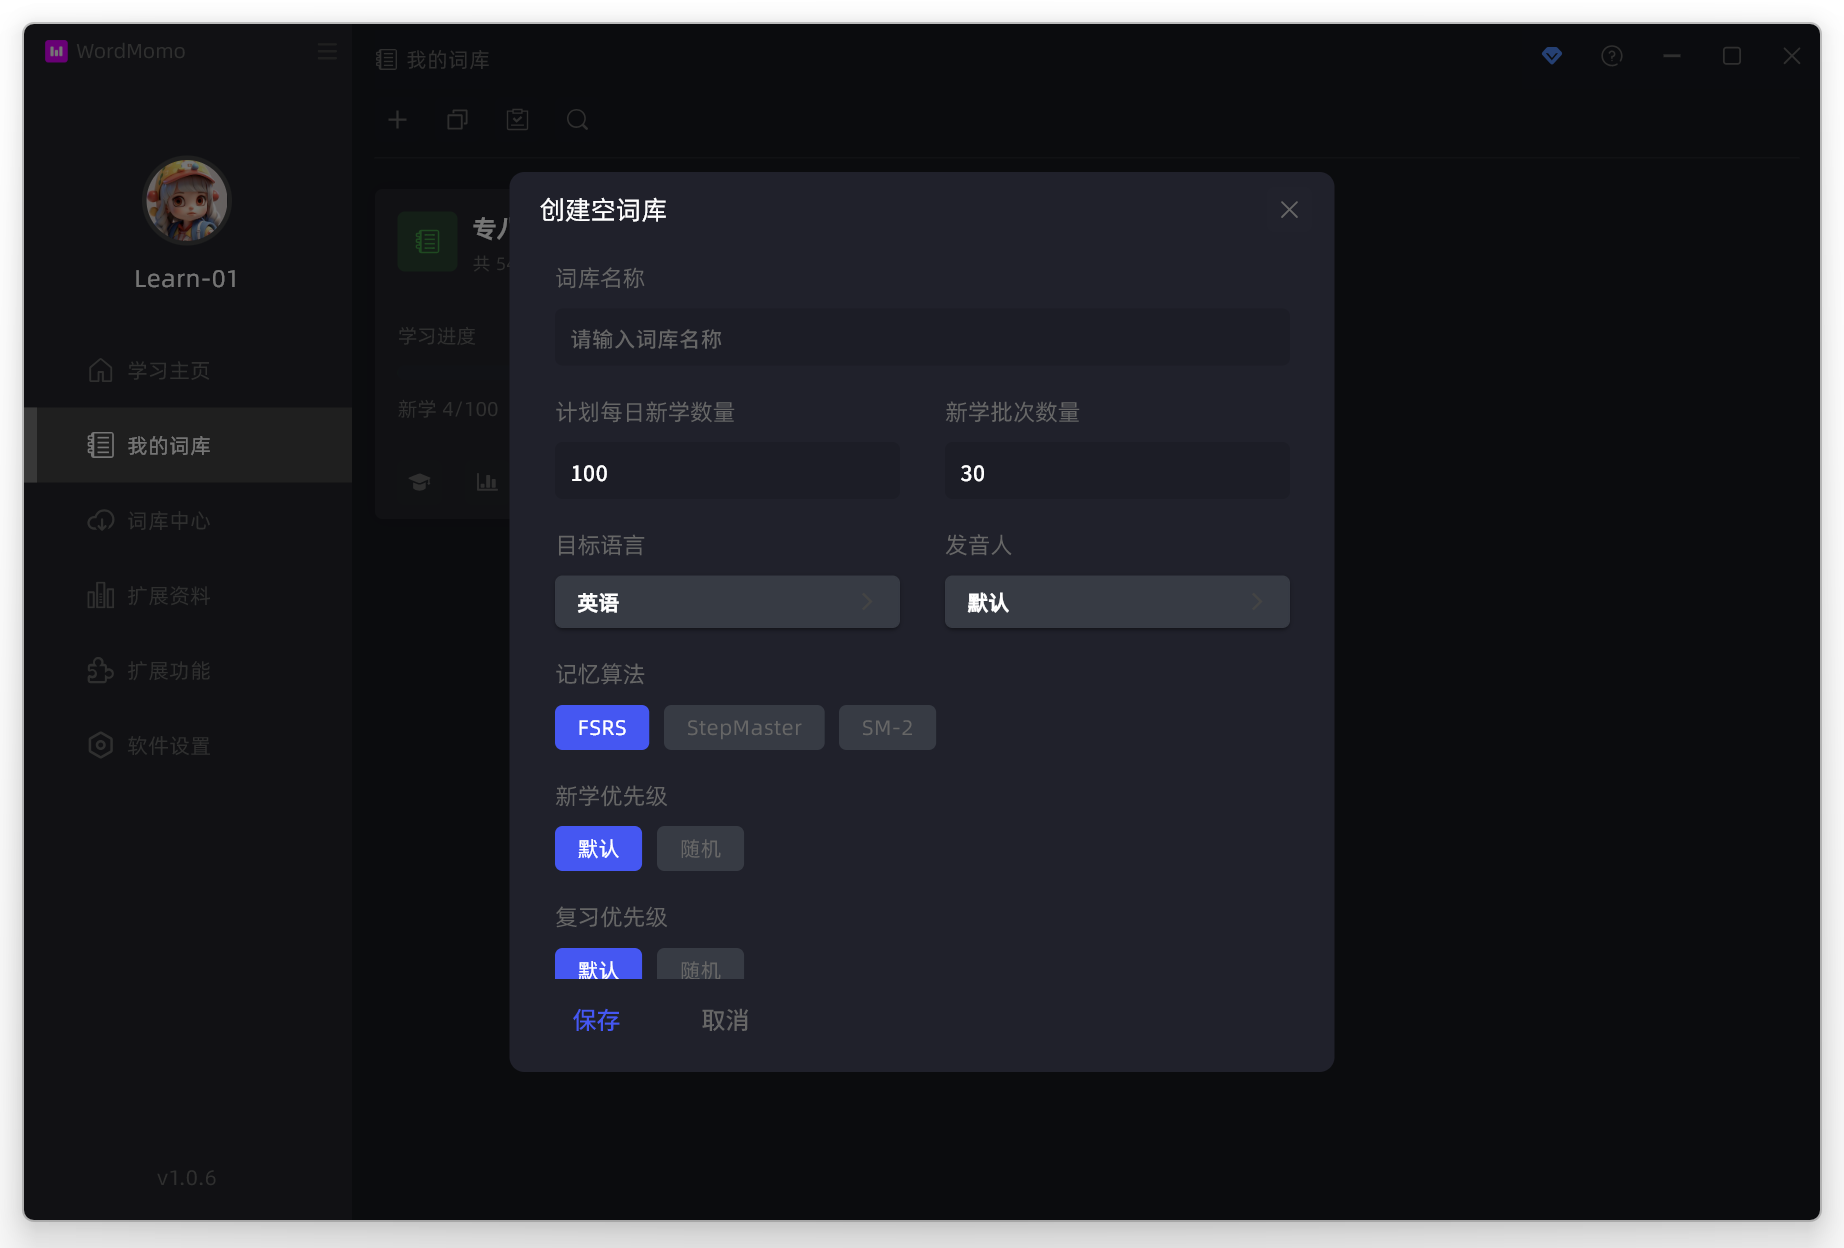1844x1248 pixels.
Task: Select FSRS memory algorithm option
Action: pyautogui.click(x=602, y=728)
